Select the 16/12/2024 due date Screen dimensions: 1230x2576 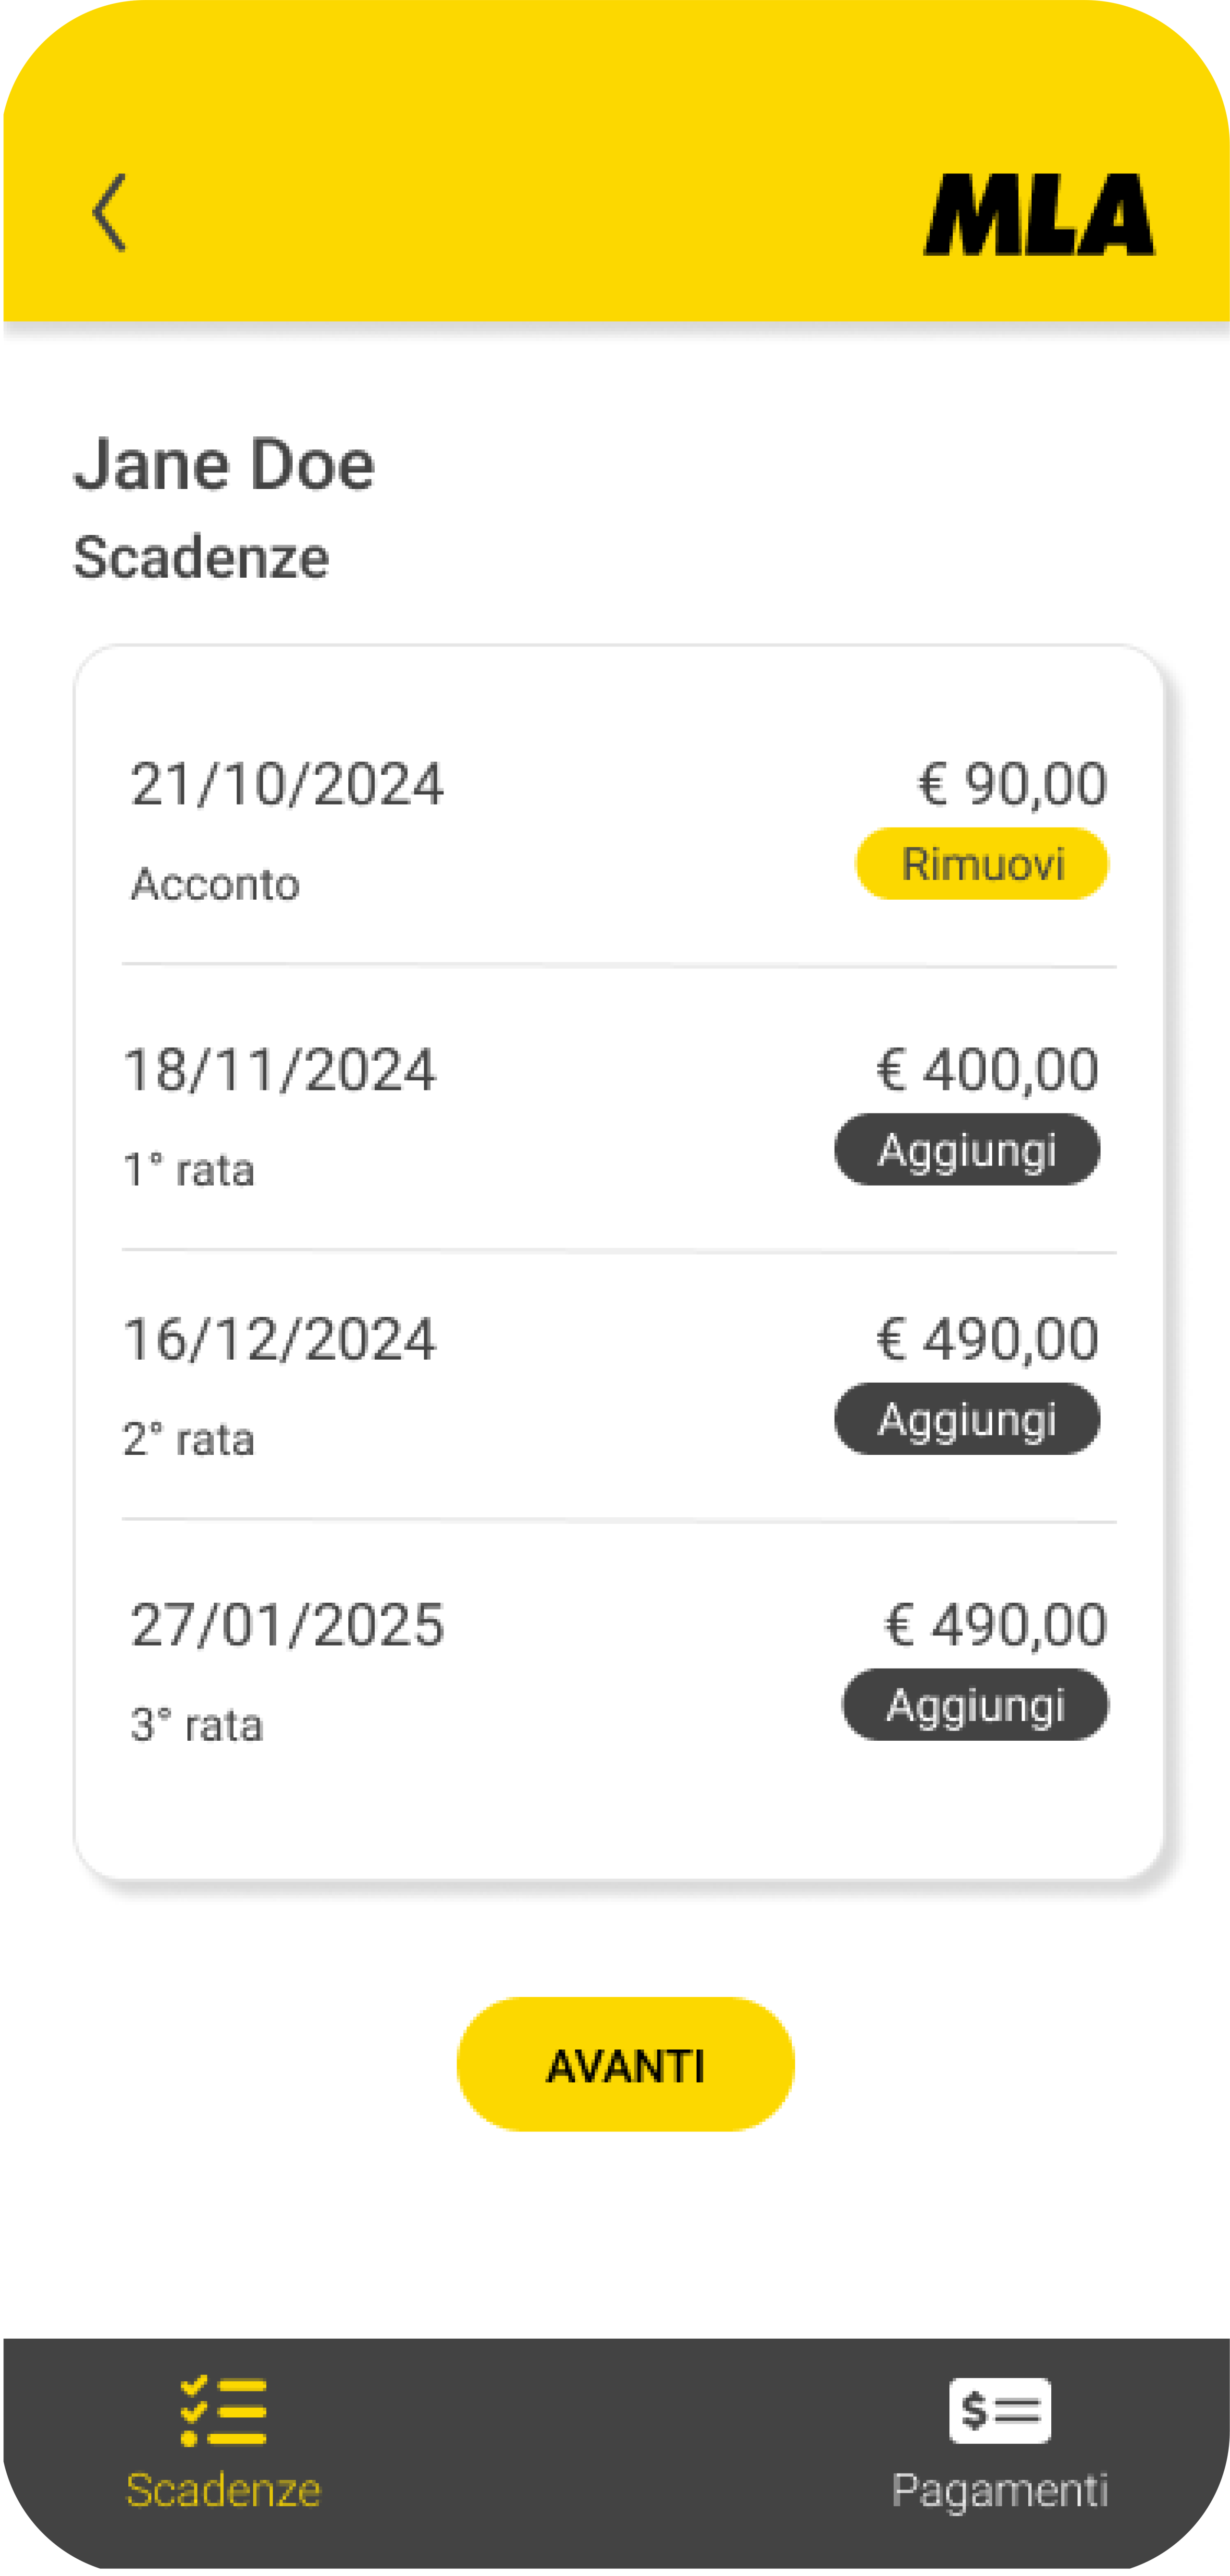[279, 1339]
